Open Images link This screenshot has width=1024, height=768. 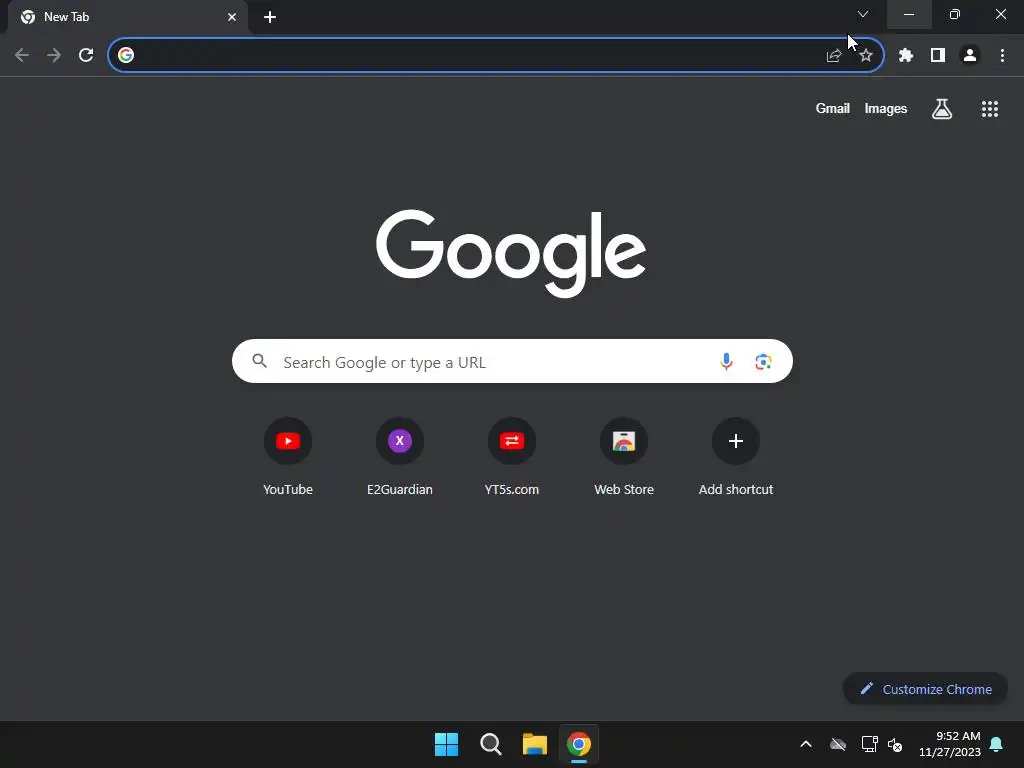click(886, 108)
